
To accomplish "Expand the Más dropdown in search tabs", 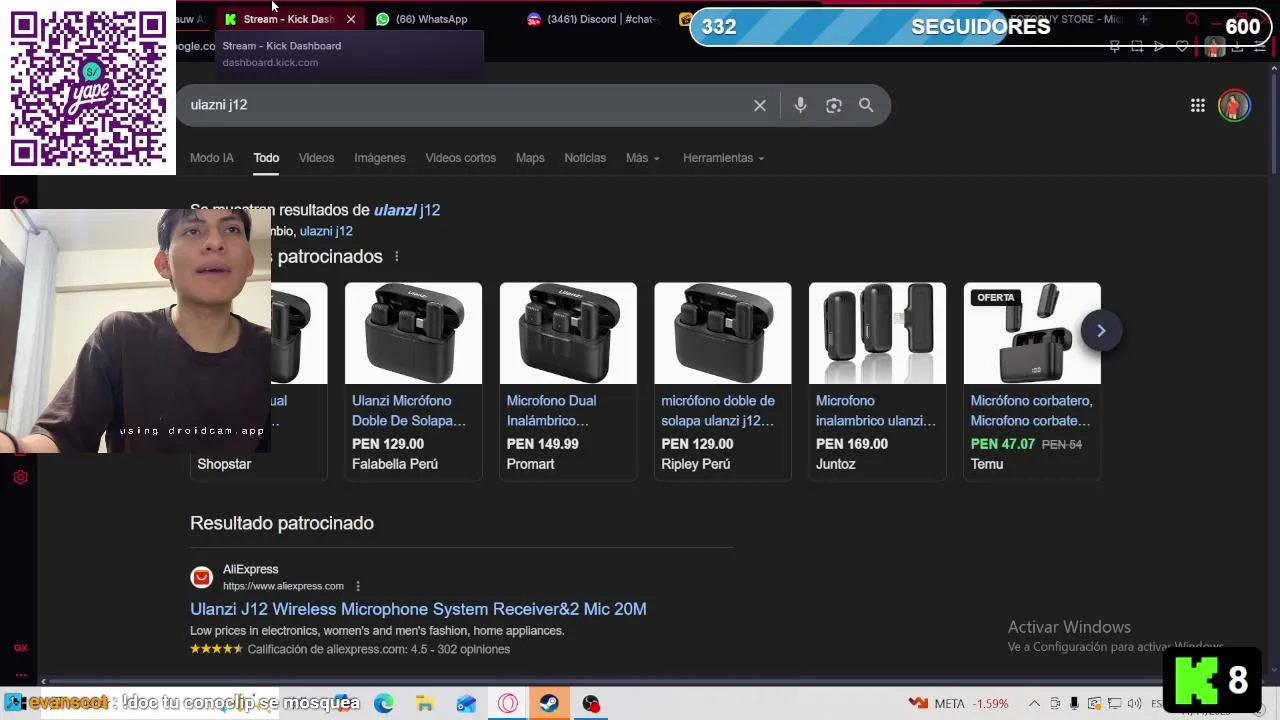I will [x=643, y=158].
